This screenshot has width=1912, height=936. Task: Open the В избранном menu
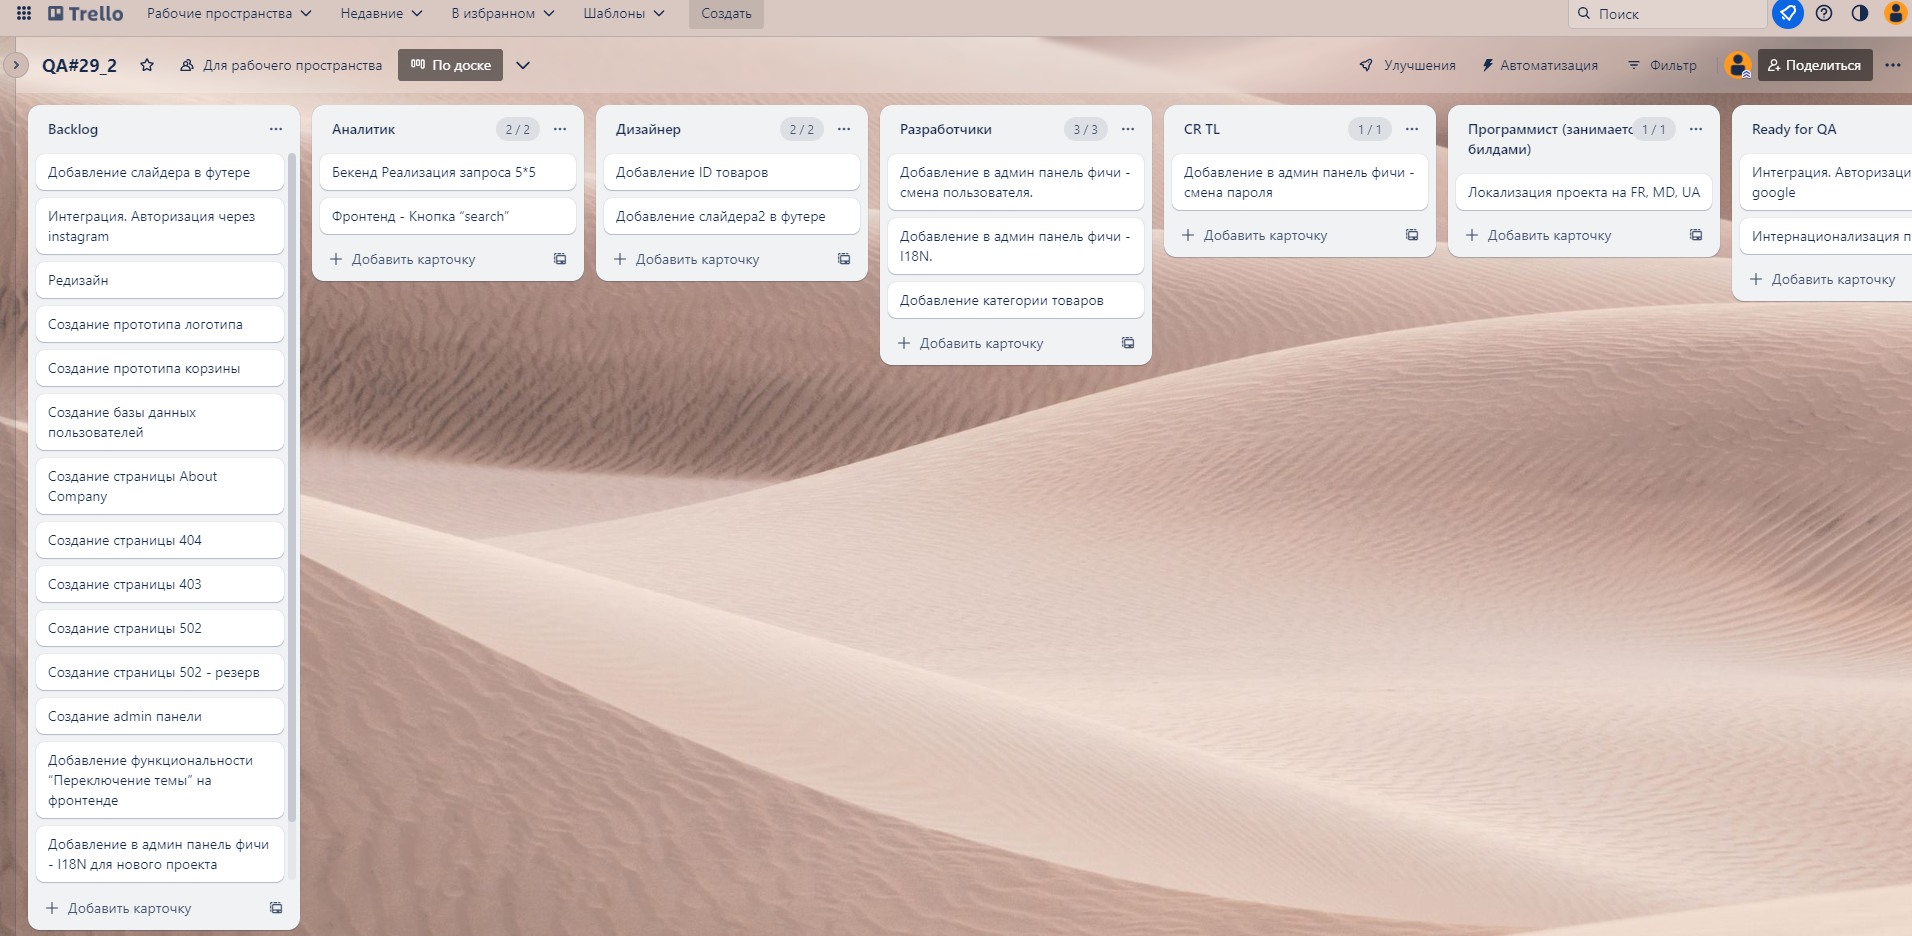pos(502,13)
